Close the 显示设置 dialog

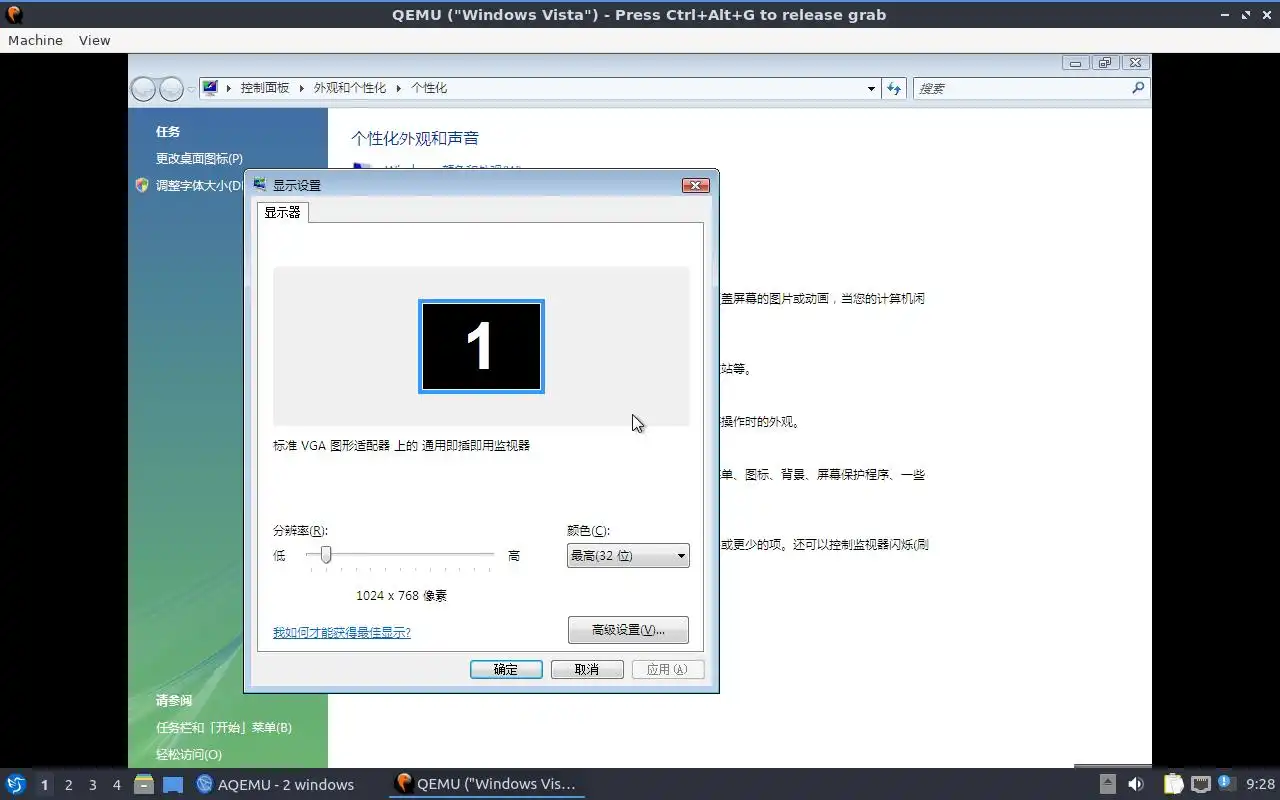(696, 185)
